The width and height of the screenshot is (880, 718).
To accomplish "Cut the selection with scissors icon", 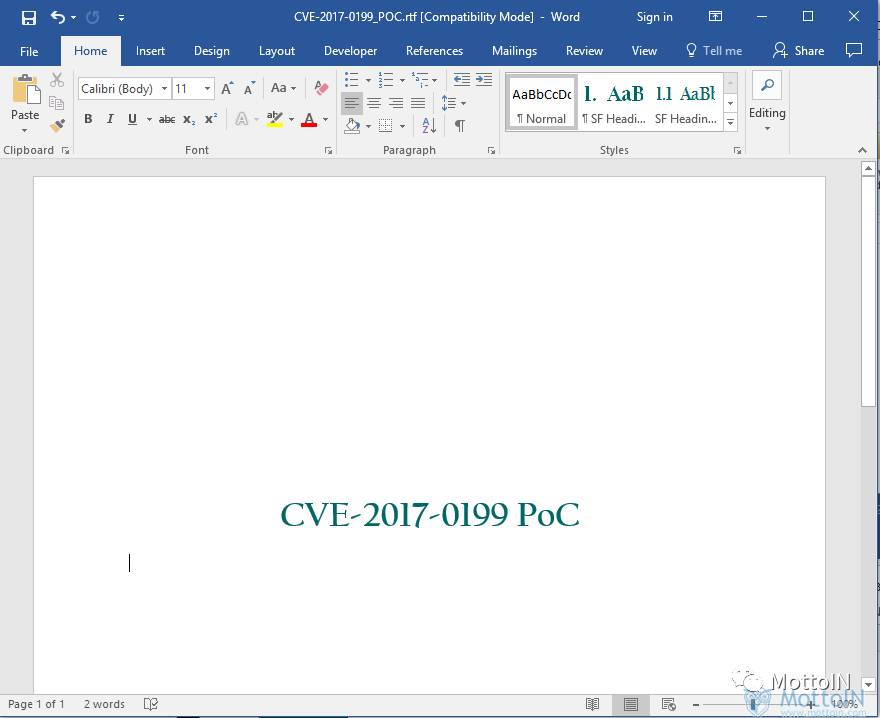I will point(57,80).
